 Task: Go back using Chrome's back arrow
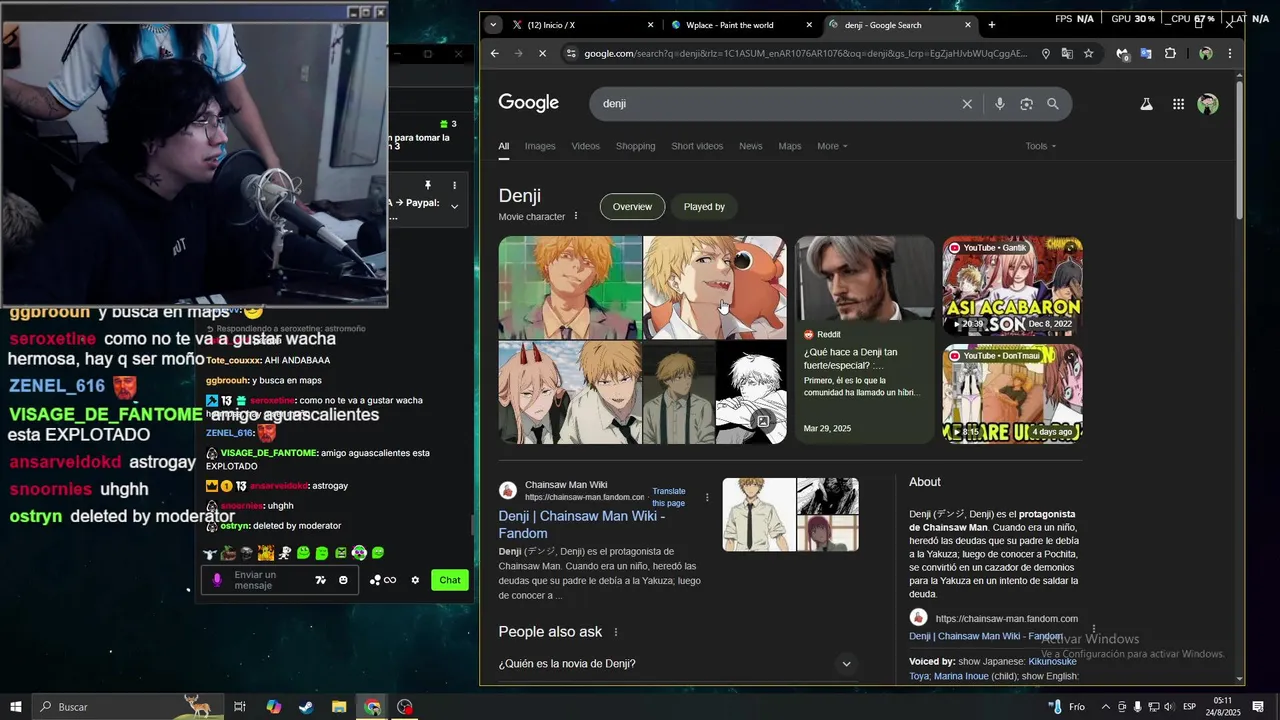[494, 53]
